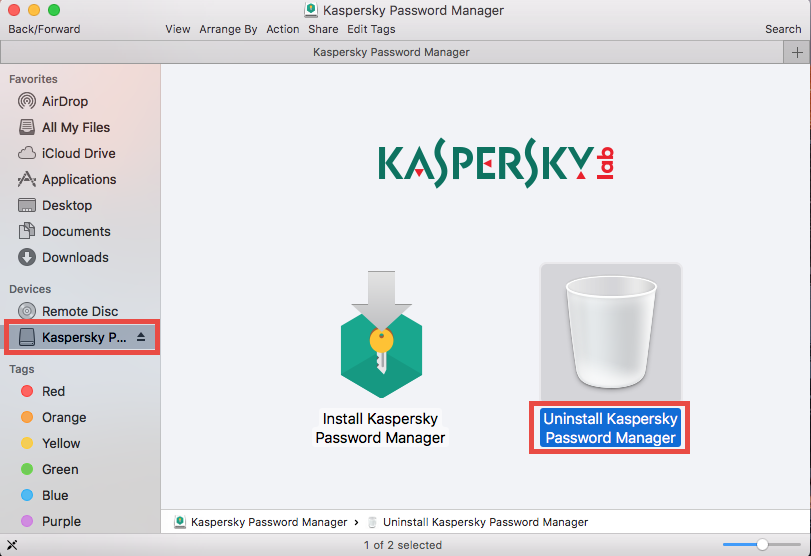811x556 pixels.
Task: Open the Arrange By menu
Action: (228, 29)
